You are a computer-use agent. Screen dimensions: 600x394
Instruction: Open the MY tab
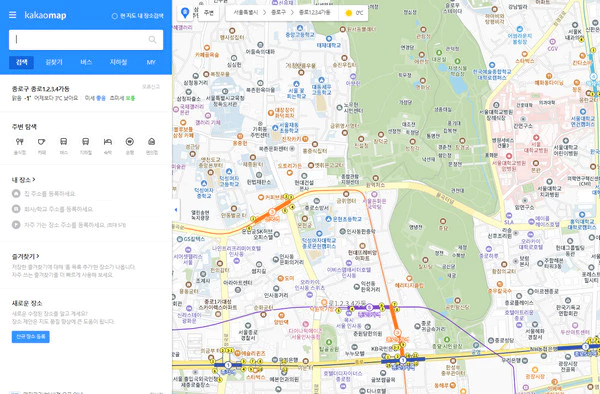point(151,62)
